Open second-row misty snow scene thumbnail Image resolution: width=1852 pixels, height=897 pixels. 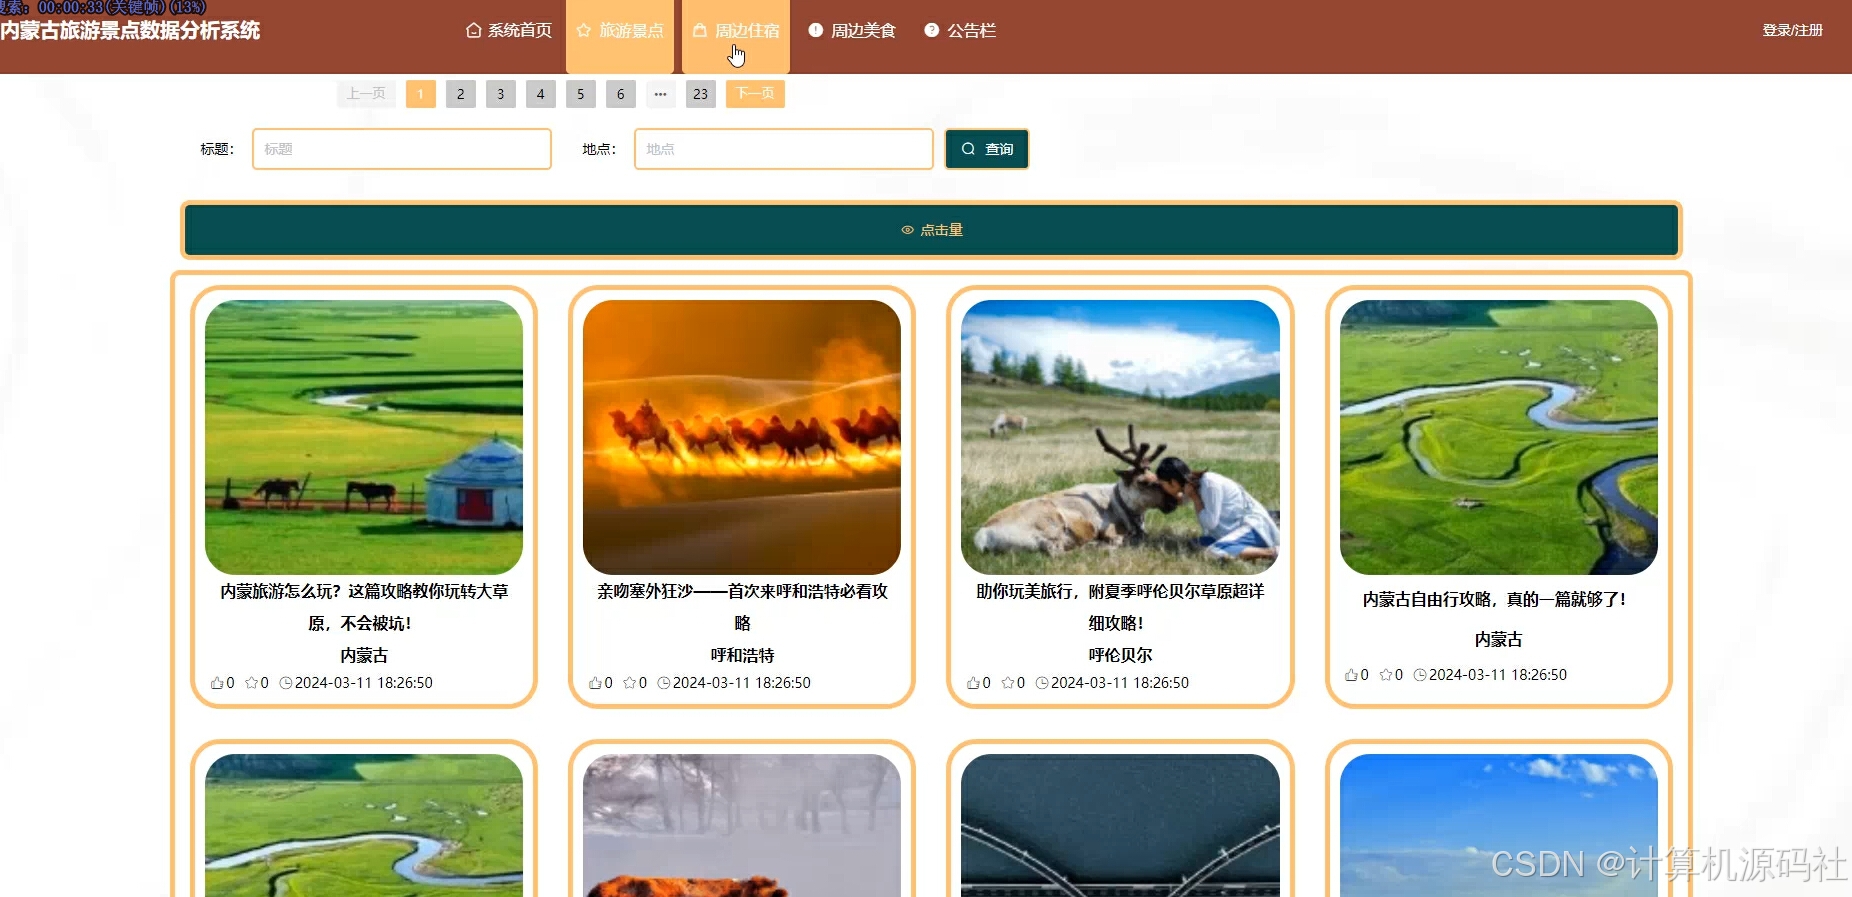point(742,826)
